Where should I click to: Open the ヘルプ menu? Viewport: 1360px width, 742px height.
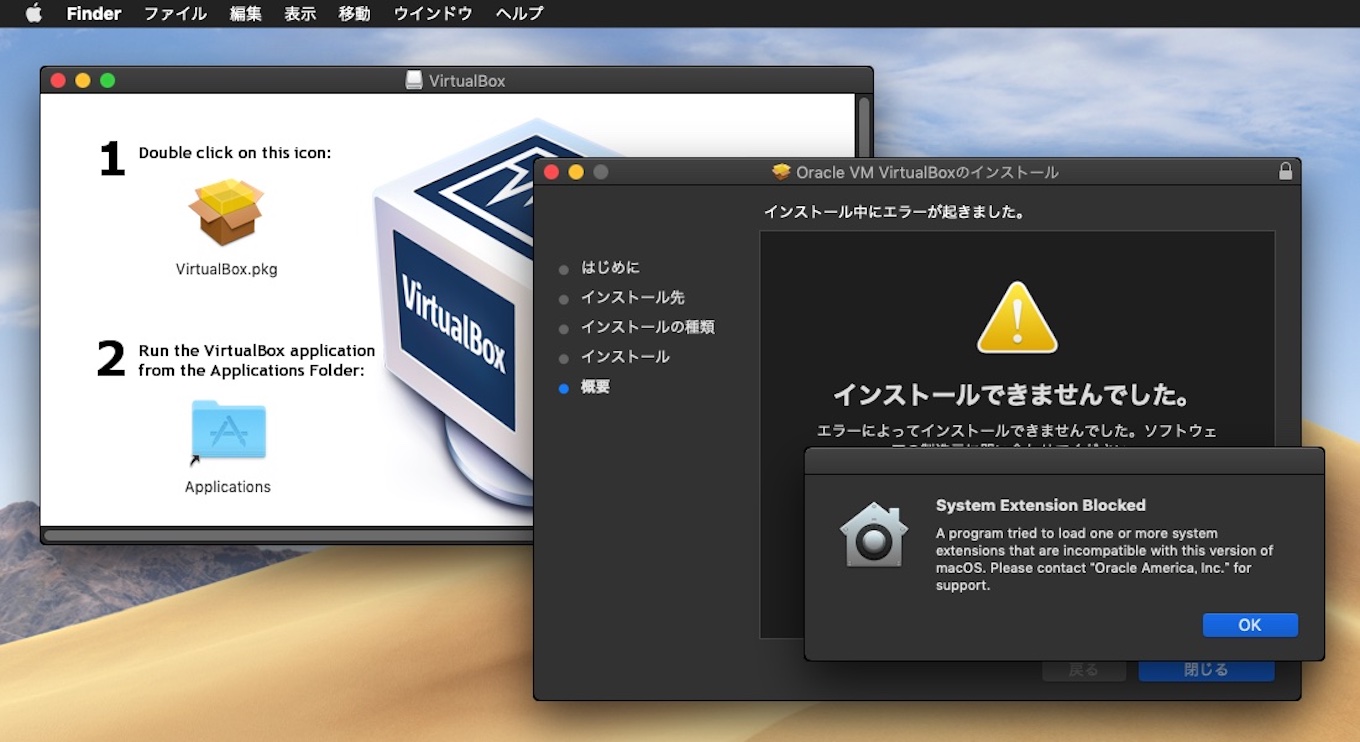pos(519,13)
